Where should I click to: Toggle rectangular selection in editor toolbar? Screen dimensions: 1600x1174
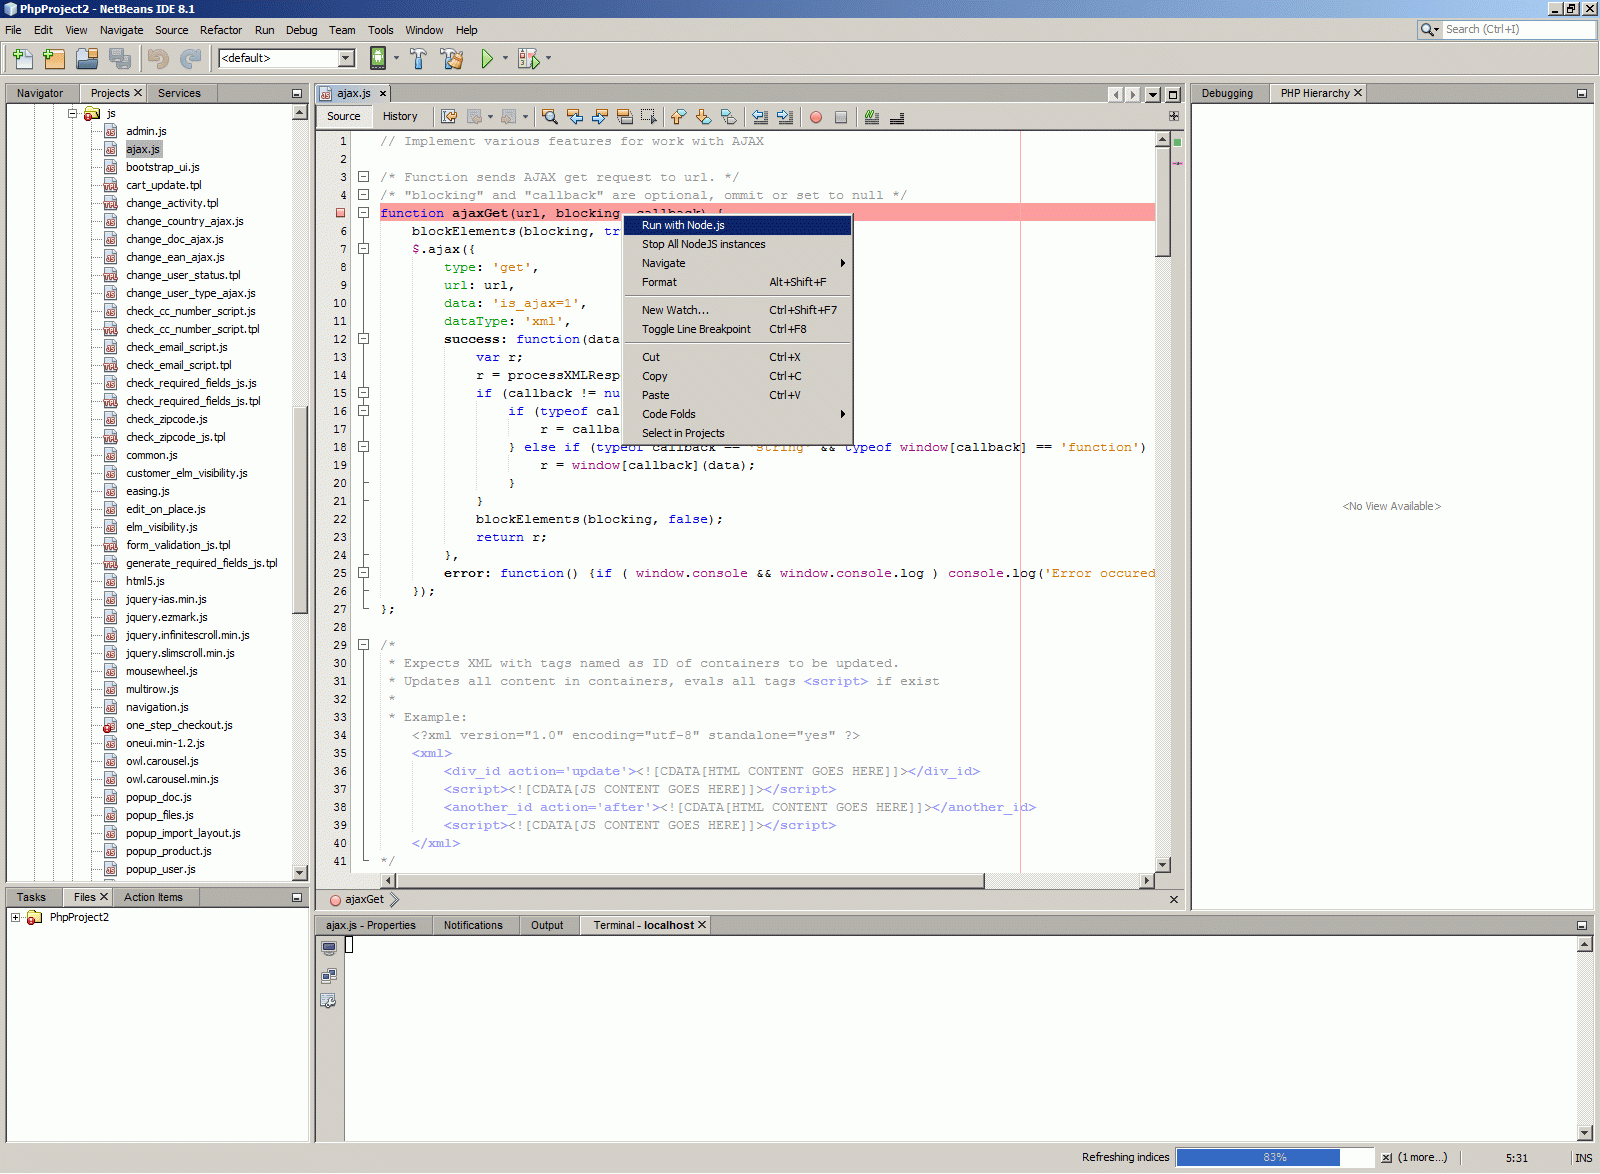(x=649, y=117)
